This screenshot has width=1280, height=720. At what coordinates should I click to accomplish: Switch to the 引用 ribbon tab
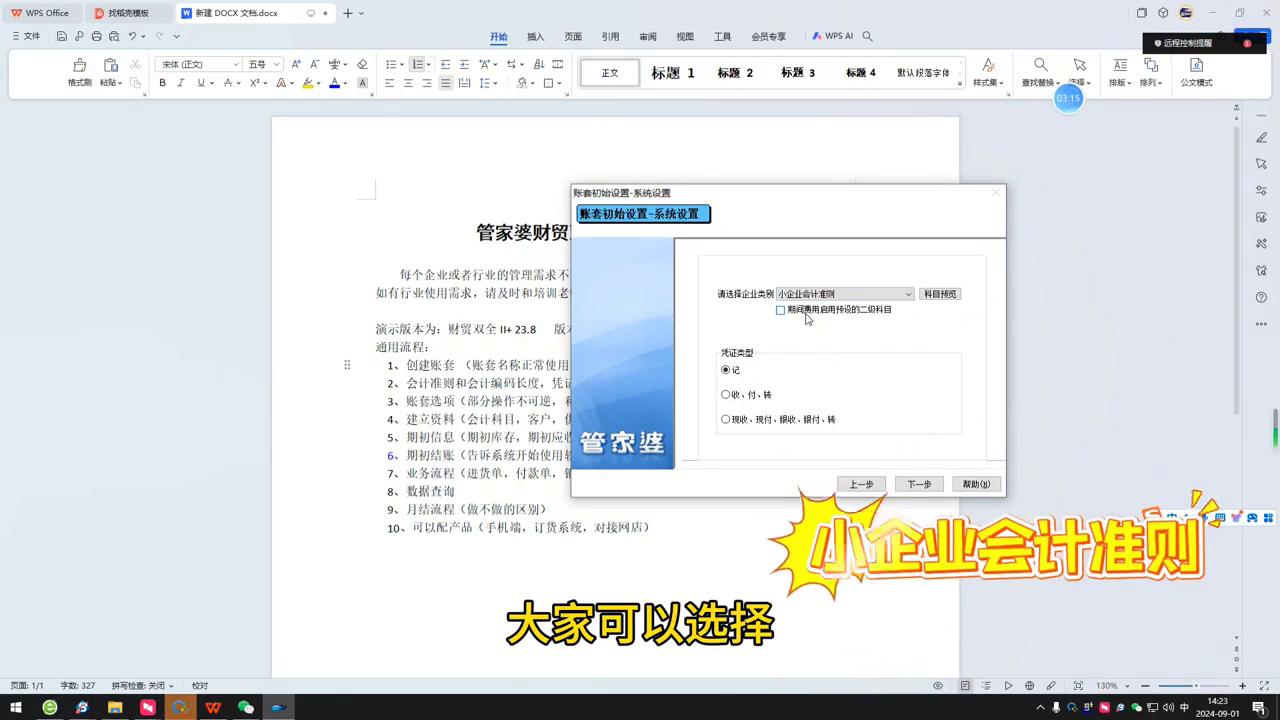click(610, 36)
